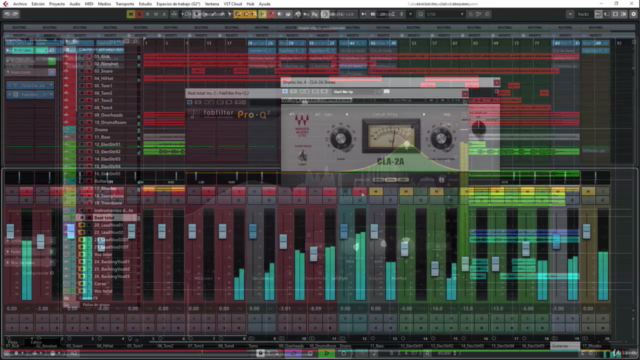The height and width of the screenshot is (360, 640).
Task: Select the 04_HiHat track
Action: pyautogui.click(x=103, y=78)
